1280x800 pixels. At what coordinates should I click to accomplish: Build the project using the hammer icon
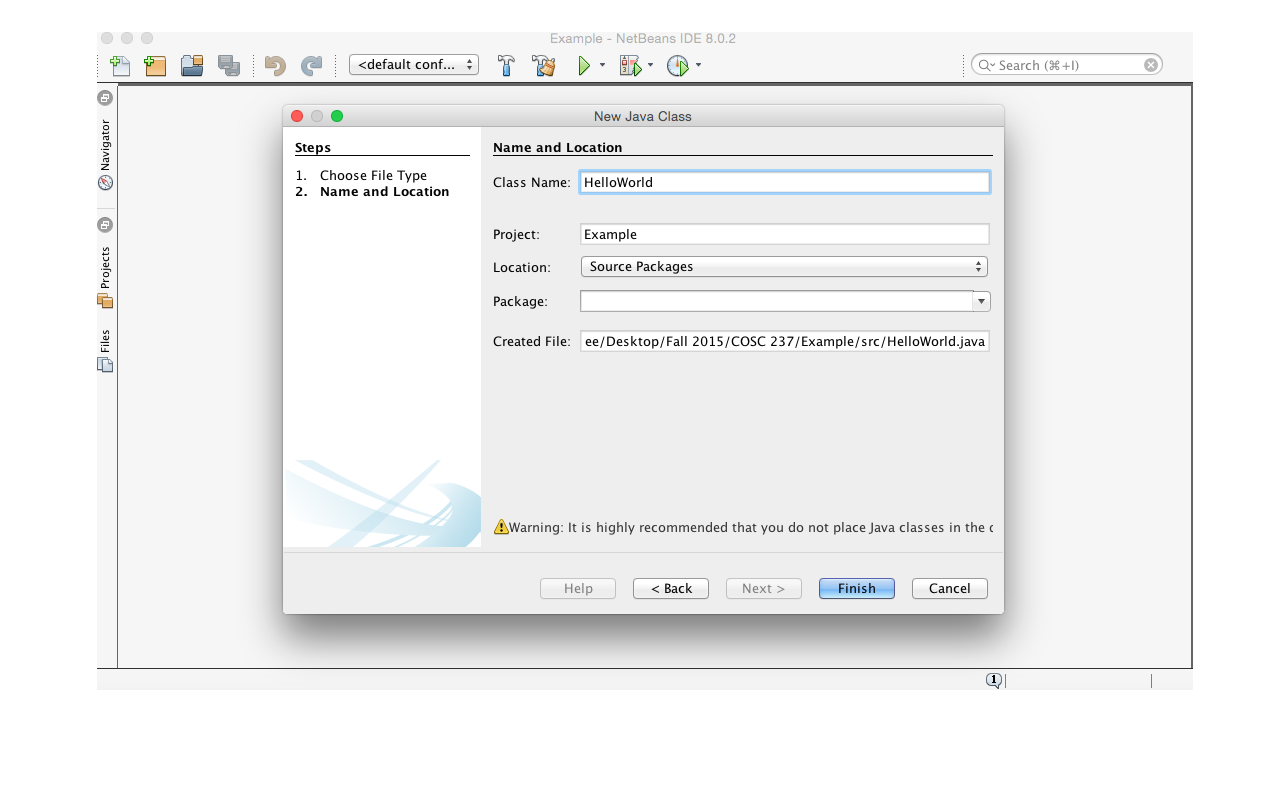[506, 65]
